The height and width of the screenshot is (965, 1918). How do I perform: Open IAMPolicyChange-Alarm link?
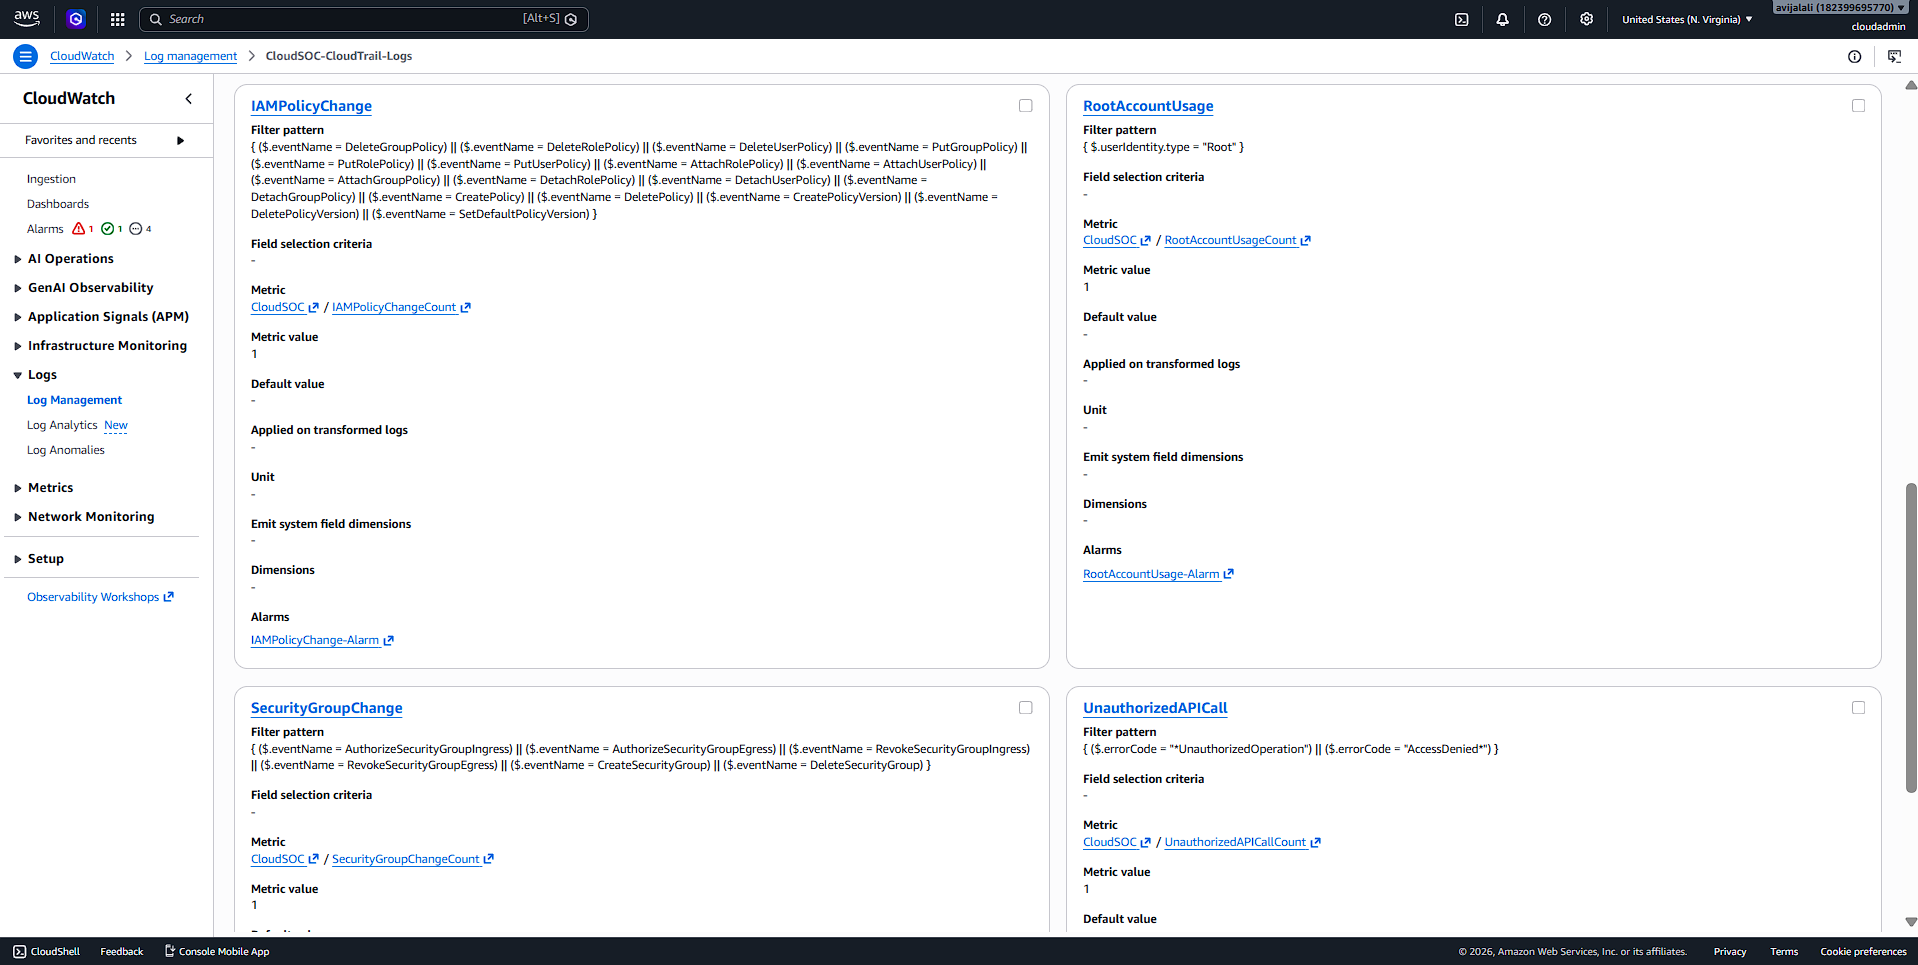point(322,640)
